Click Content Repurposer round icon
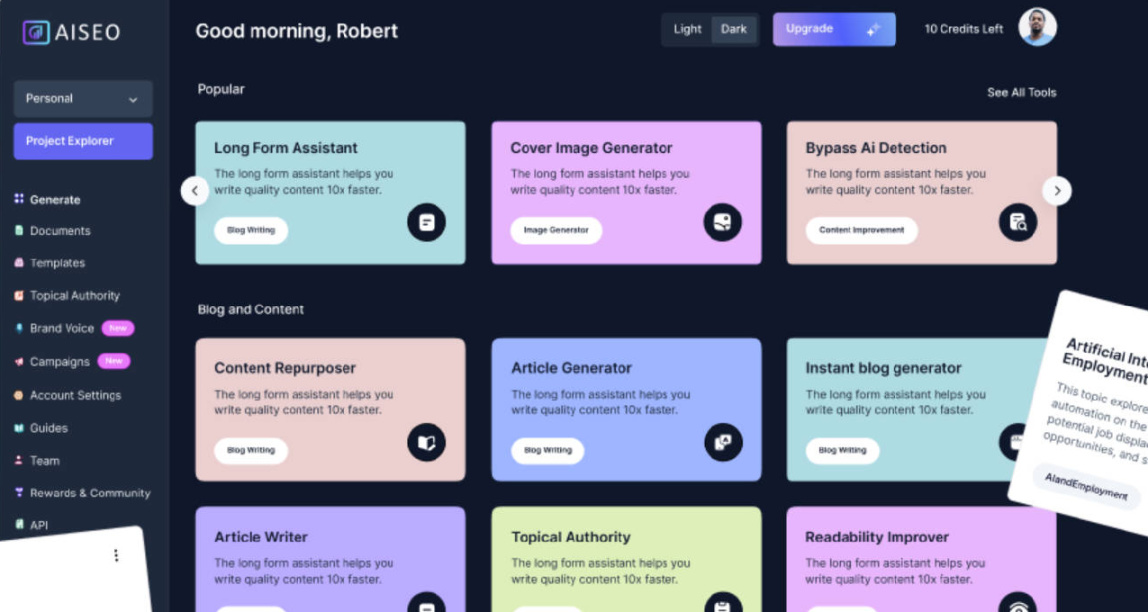1148x612 pixels. pos(426,442)
